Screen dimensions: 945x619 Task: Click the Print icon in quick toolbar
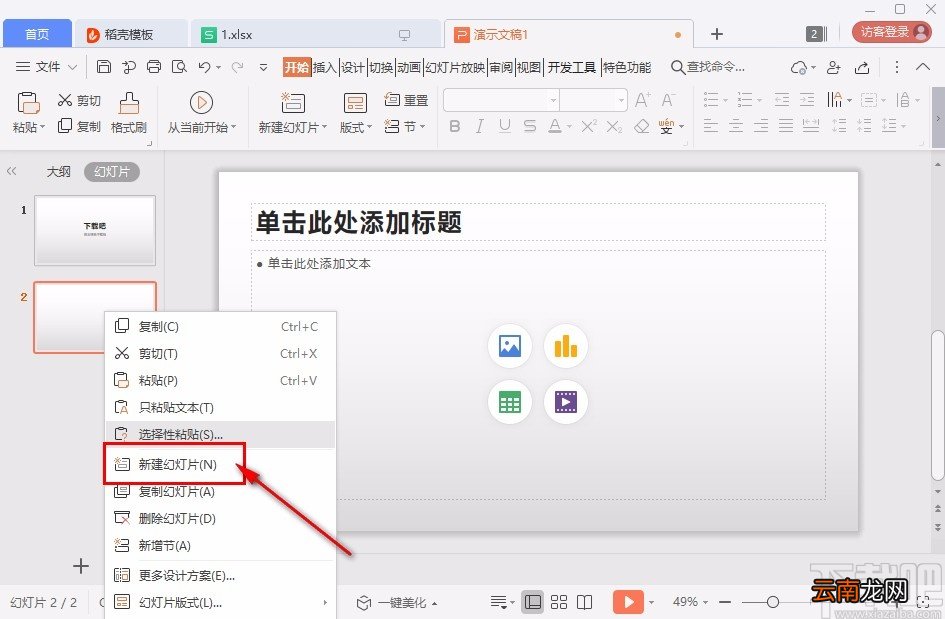pyautogui.click(x=154, y=67)
